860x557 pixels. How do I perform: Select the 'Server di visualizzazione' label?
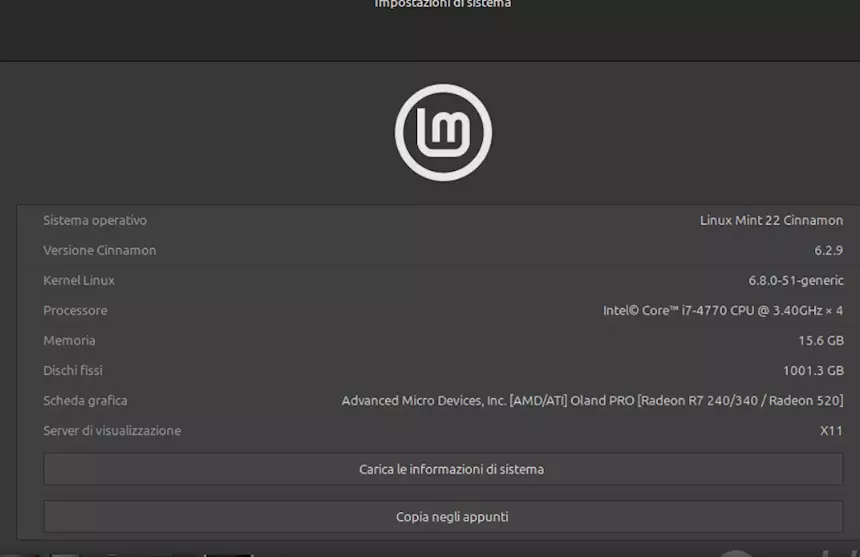pos(112,431)
